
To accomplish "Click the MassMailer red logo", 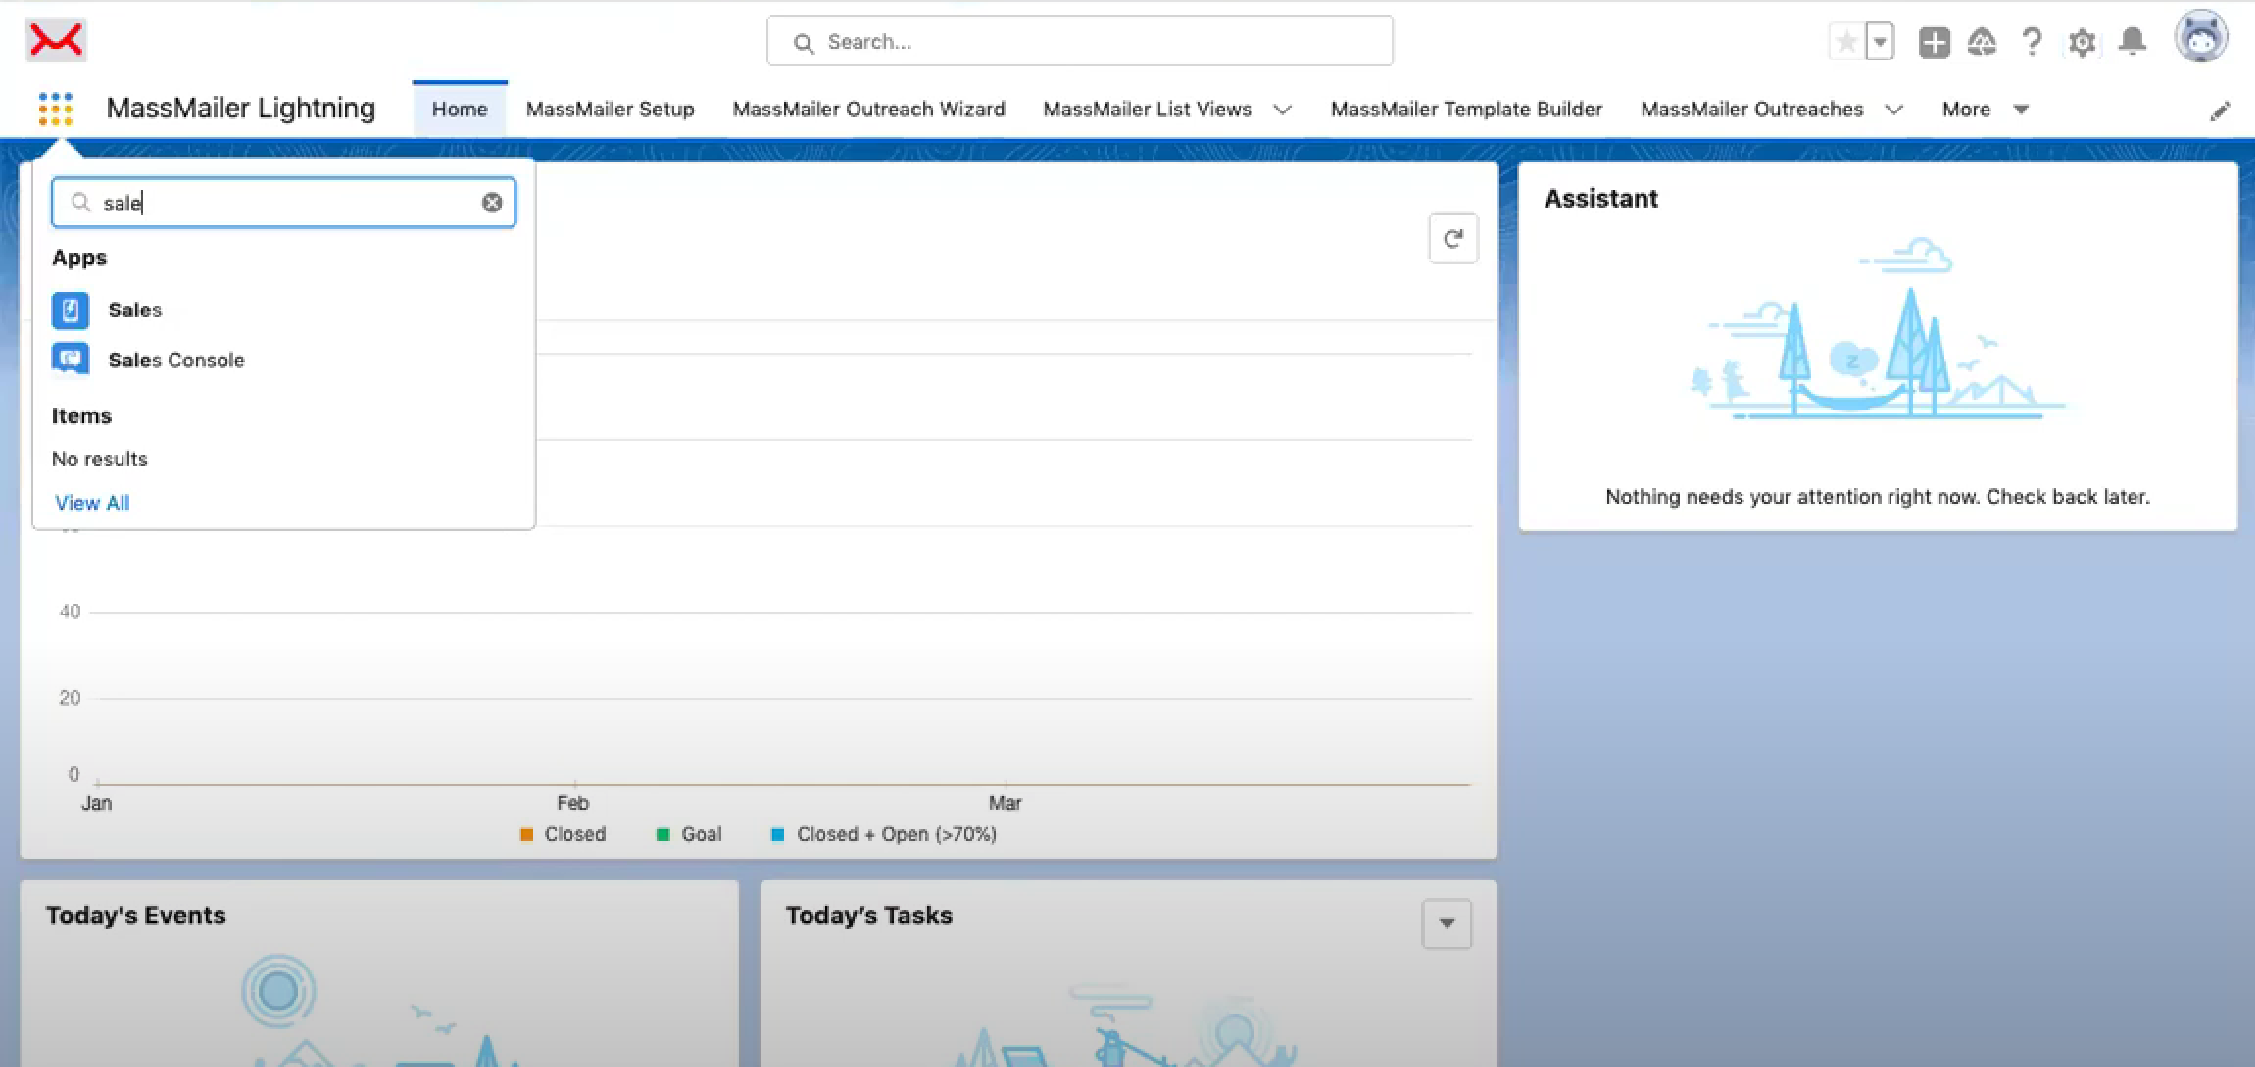I will click(x=56, y=40).
